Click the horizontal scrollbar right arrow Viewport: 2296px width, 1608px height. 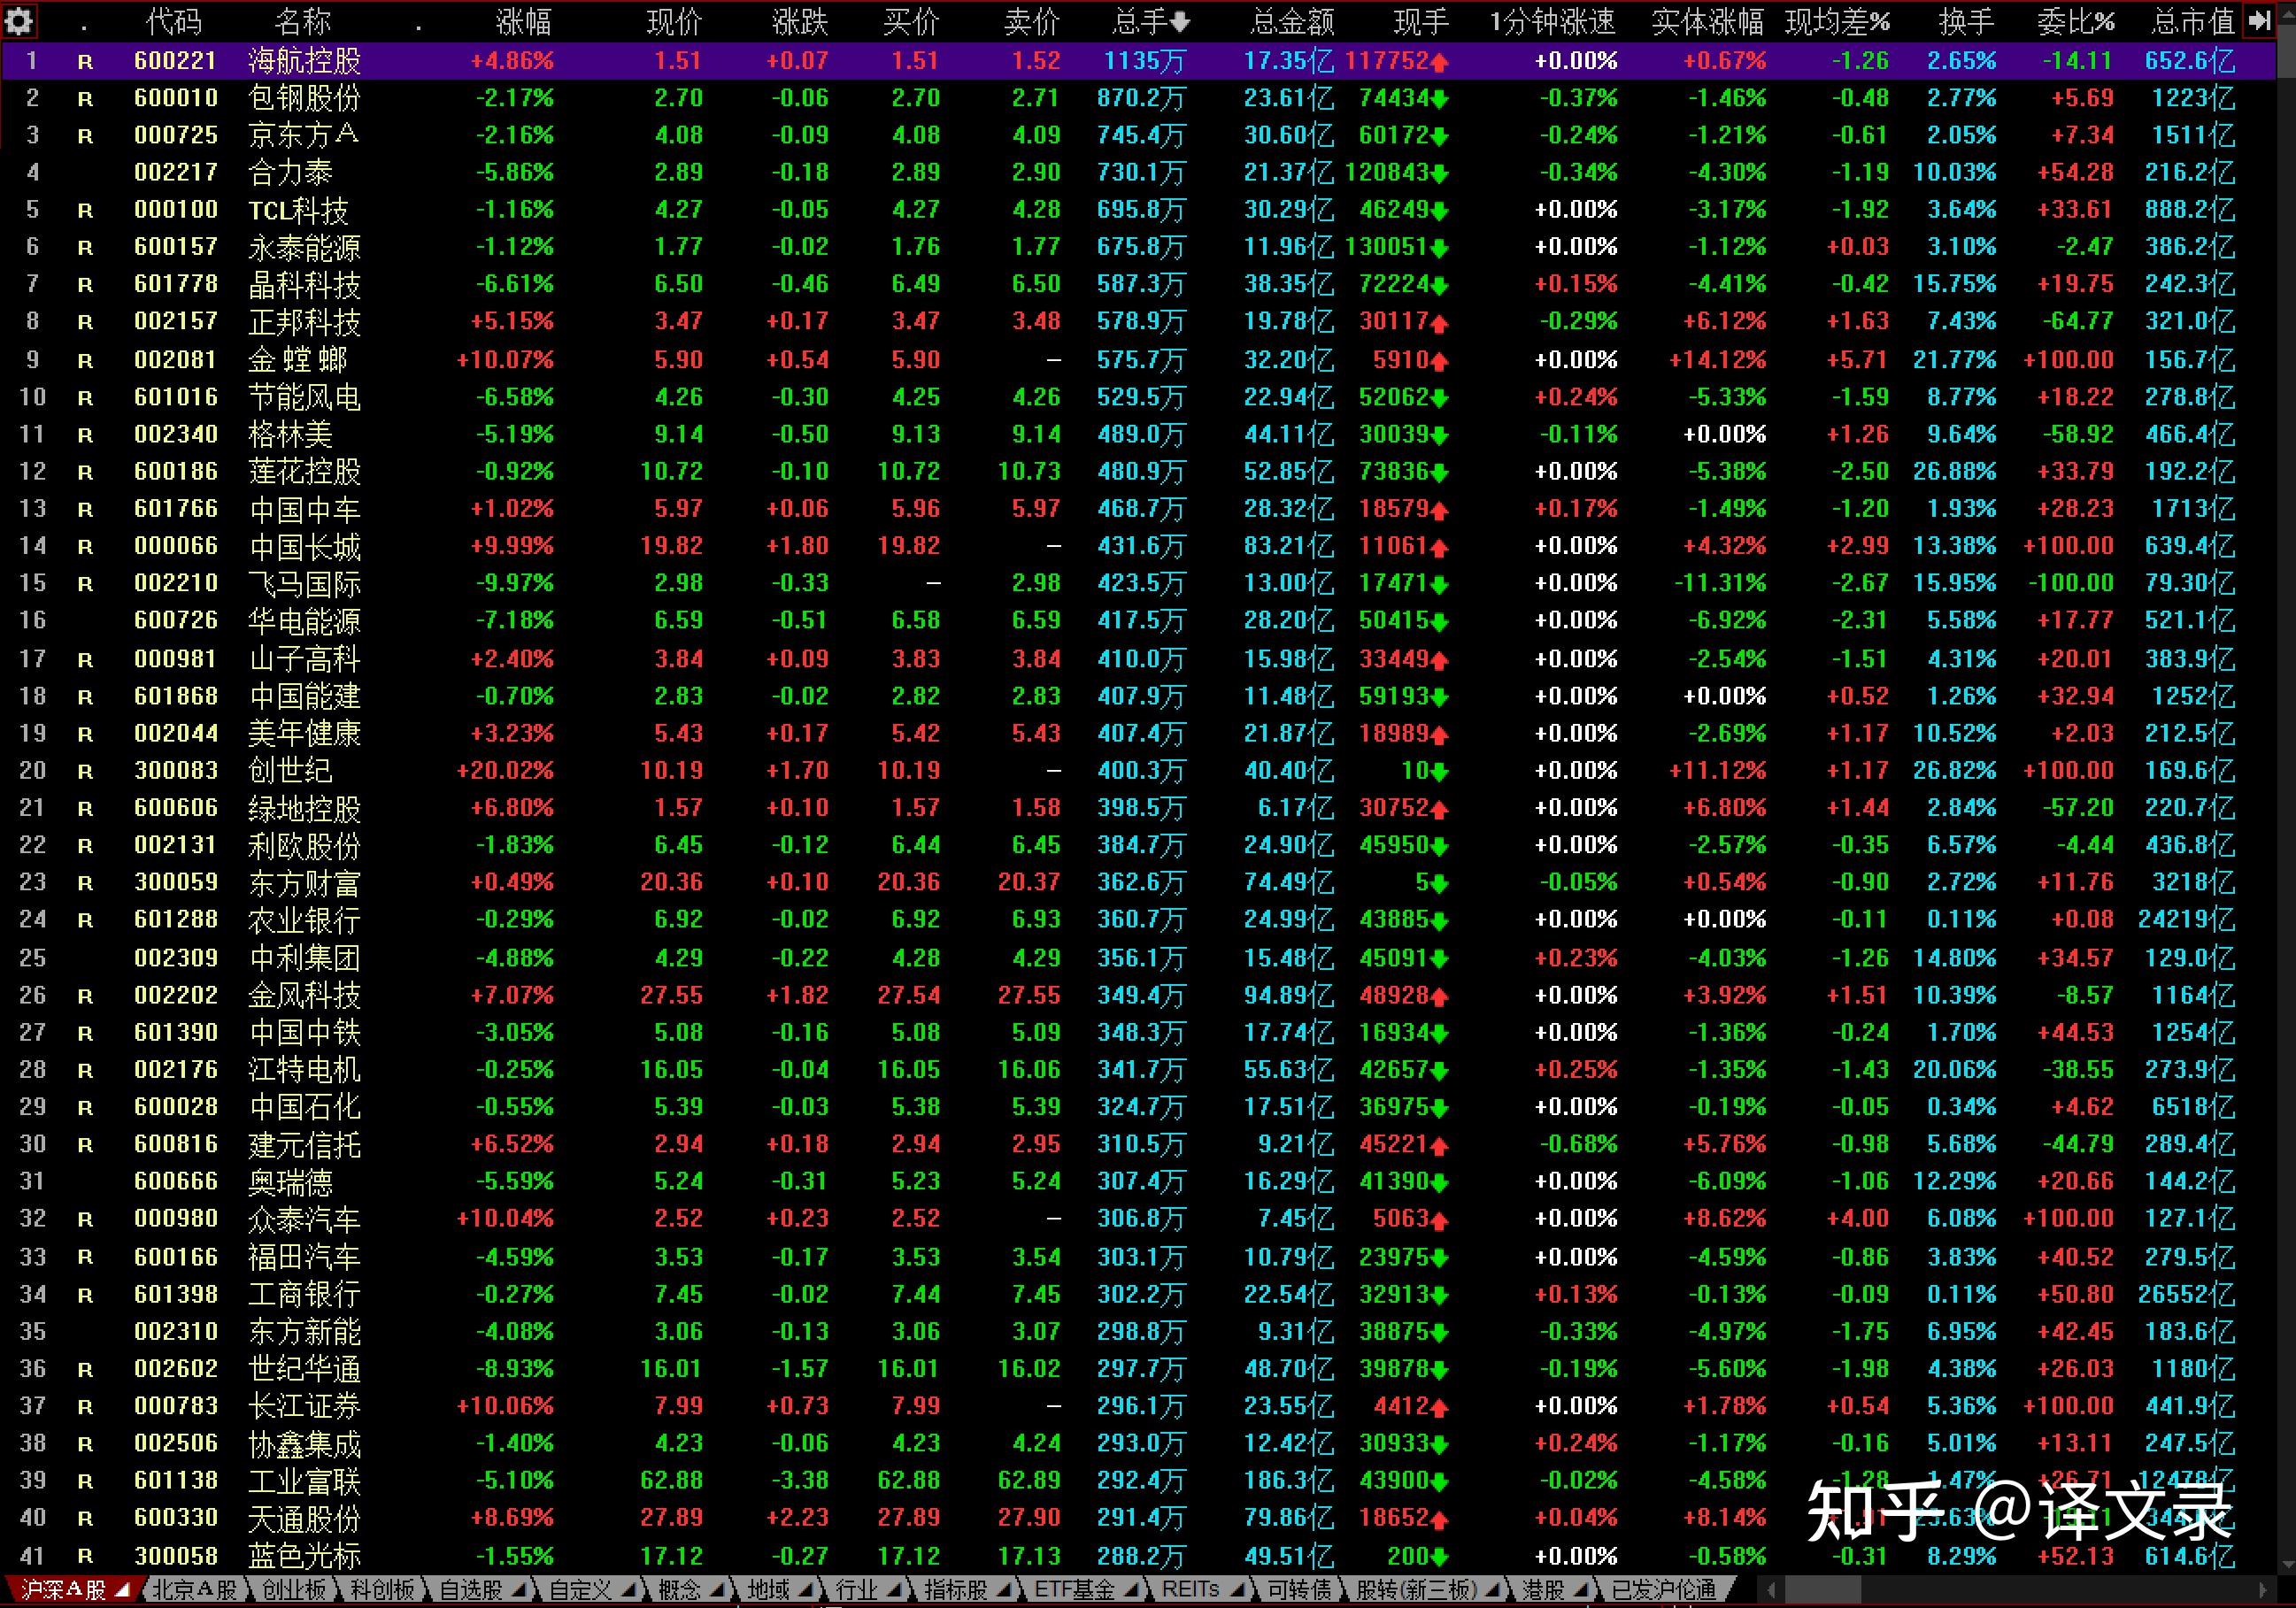pos(2262,1589)
